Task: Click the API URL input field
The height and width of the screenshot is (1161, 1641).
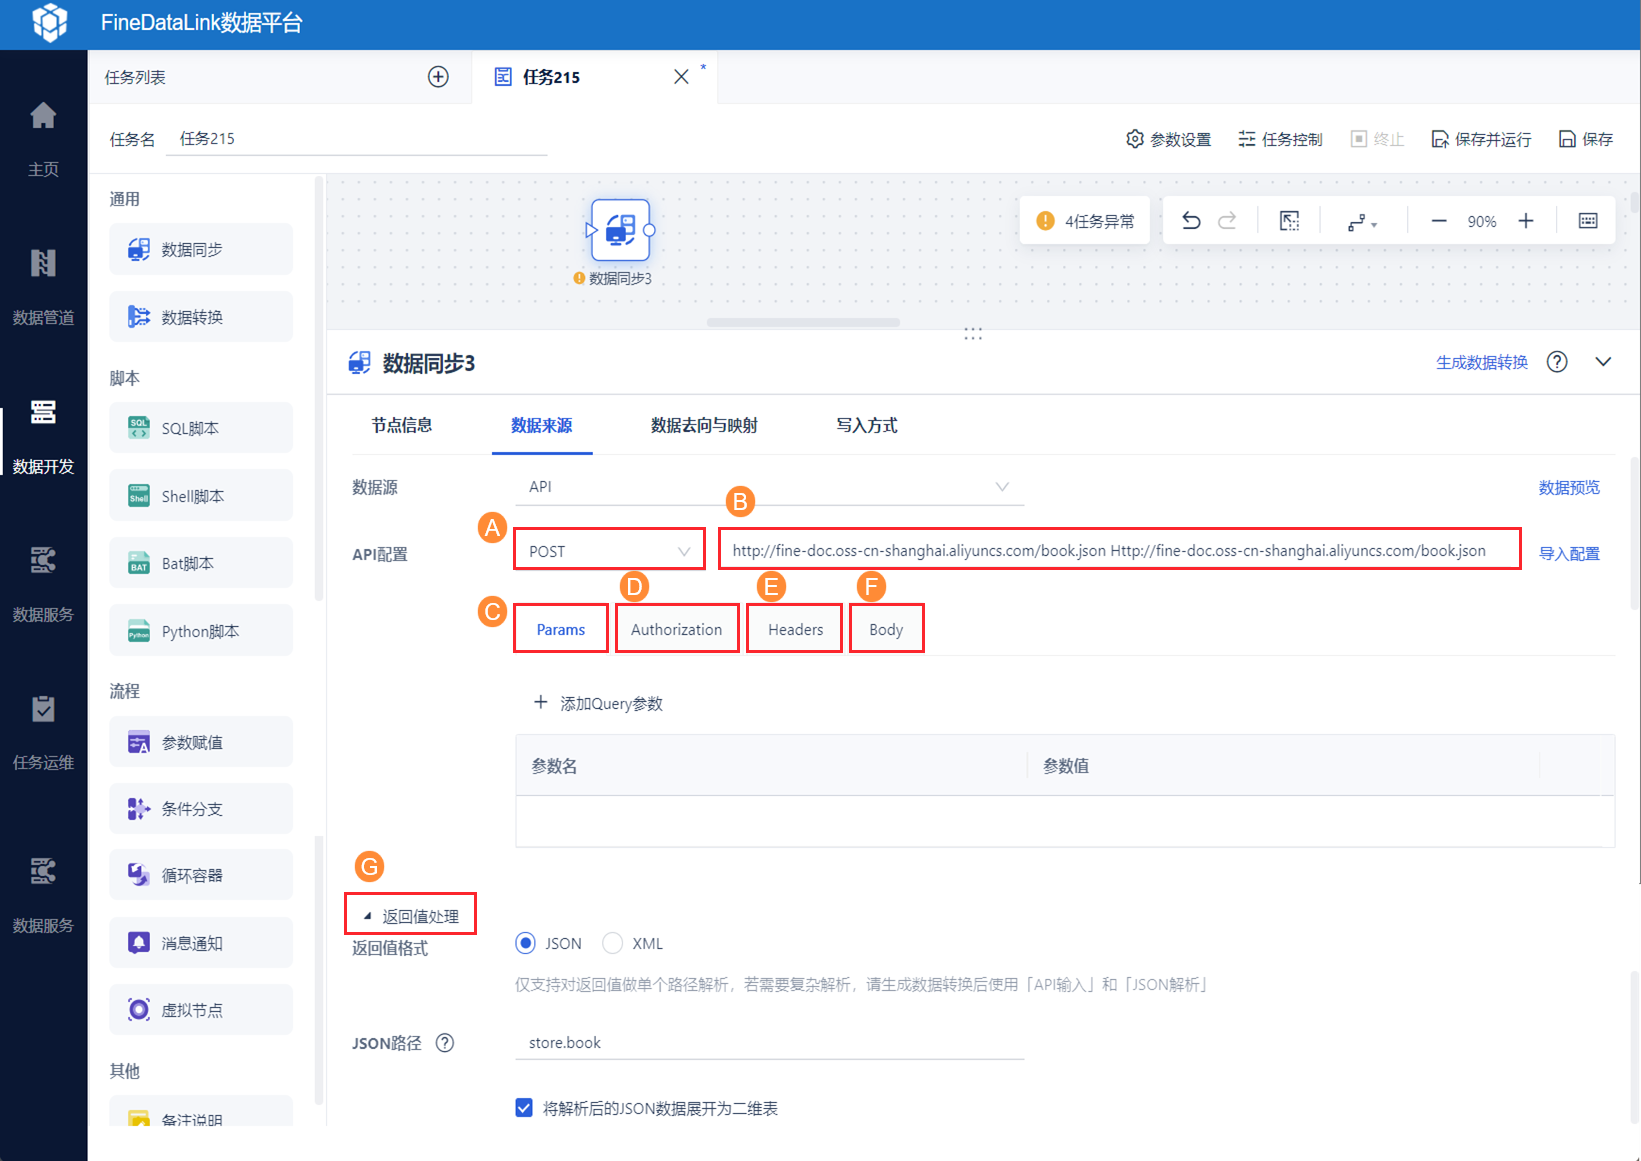Action: pyautogui.click(x=1119, y=550)
